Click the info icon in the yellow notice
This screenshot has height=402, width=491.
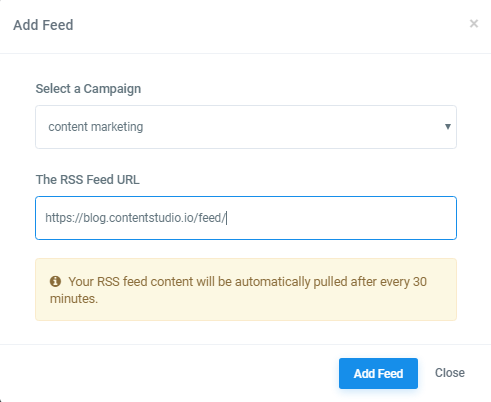pos(55,281)
